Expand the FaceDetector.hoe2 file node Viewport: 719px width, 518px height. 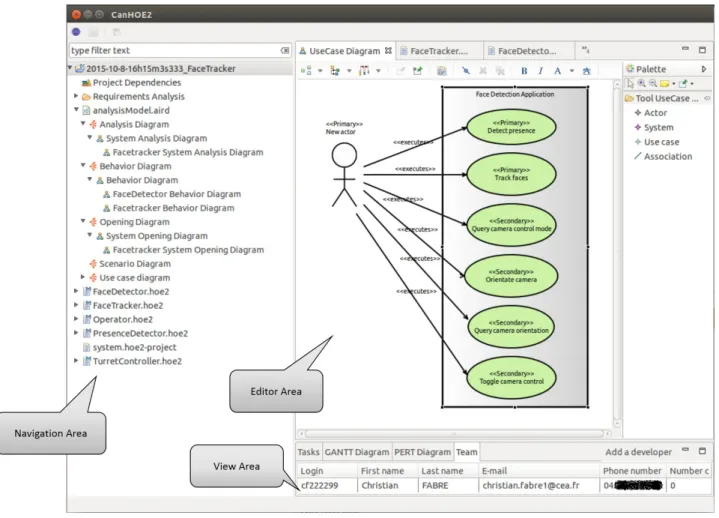pos(76,291)
